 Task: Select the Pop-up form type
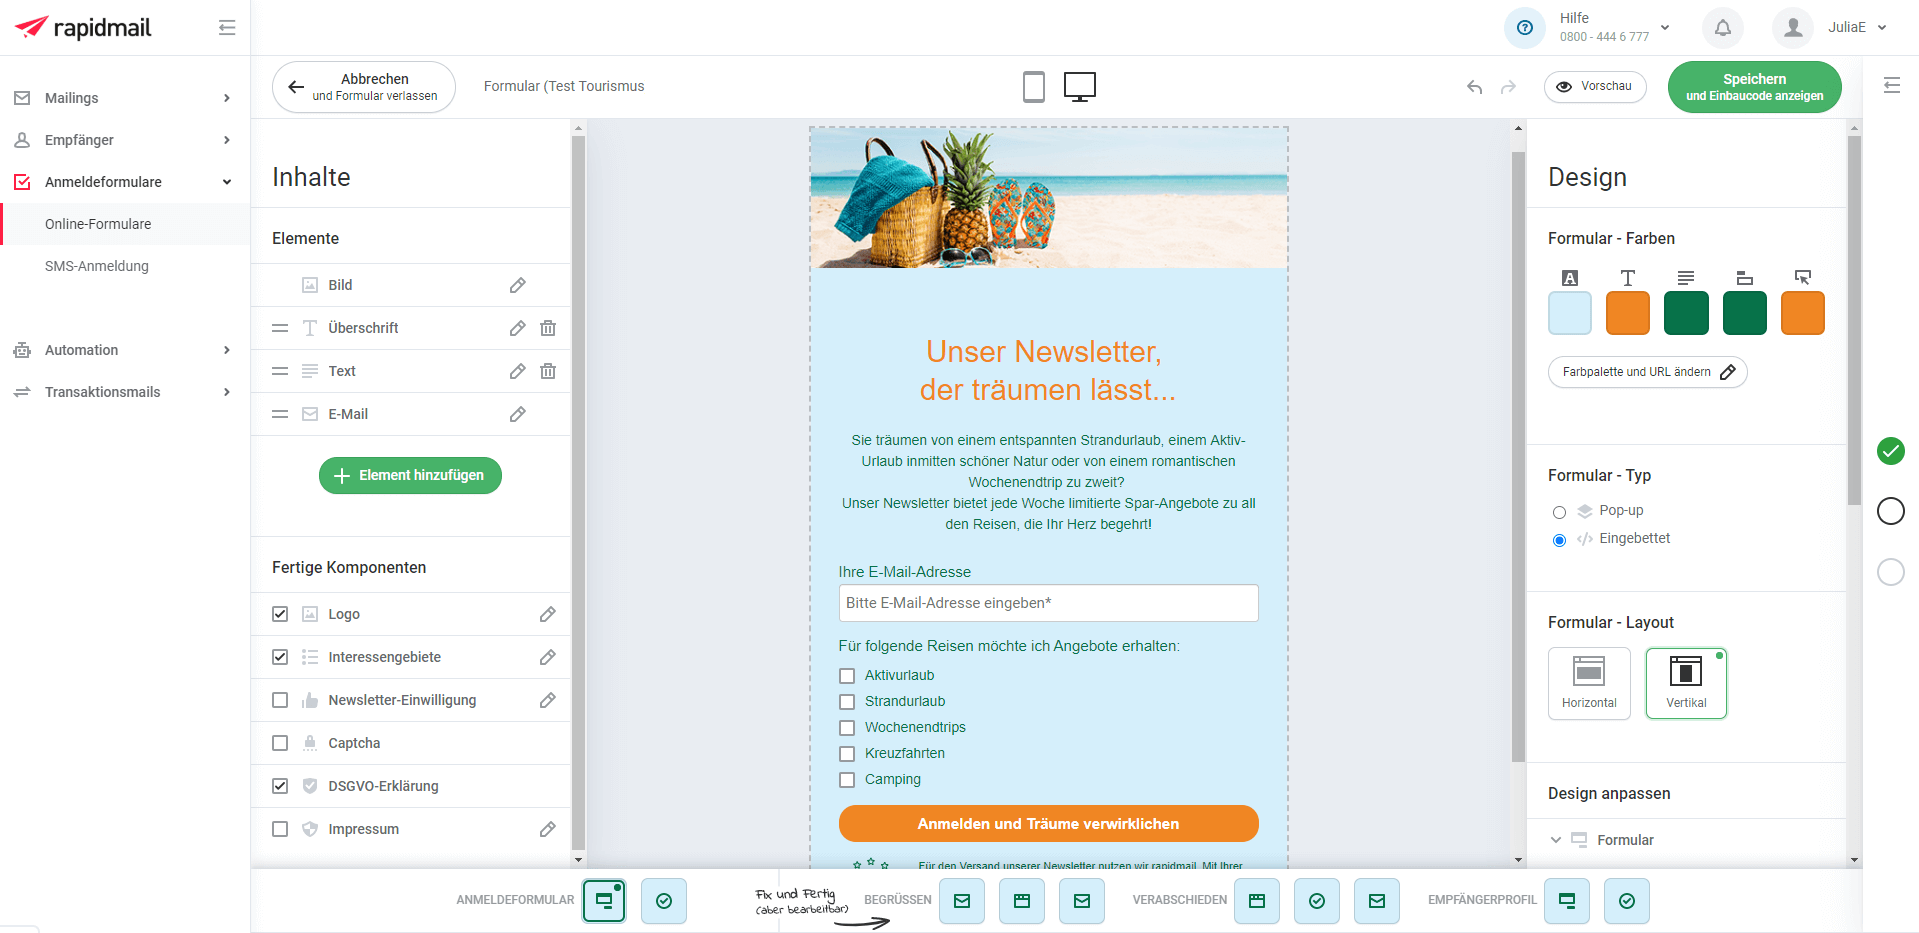pos(1559,512)
